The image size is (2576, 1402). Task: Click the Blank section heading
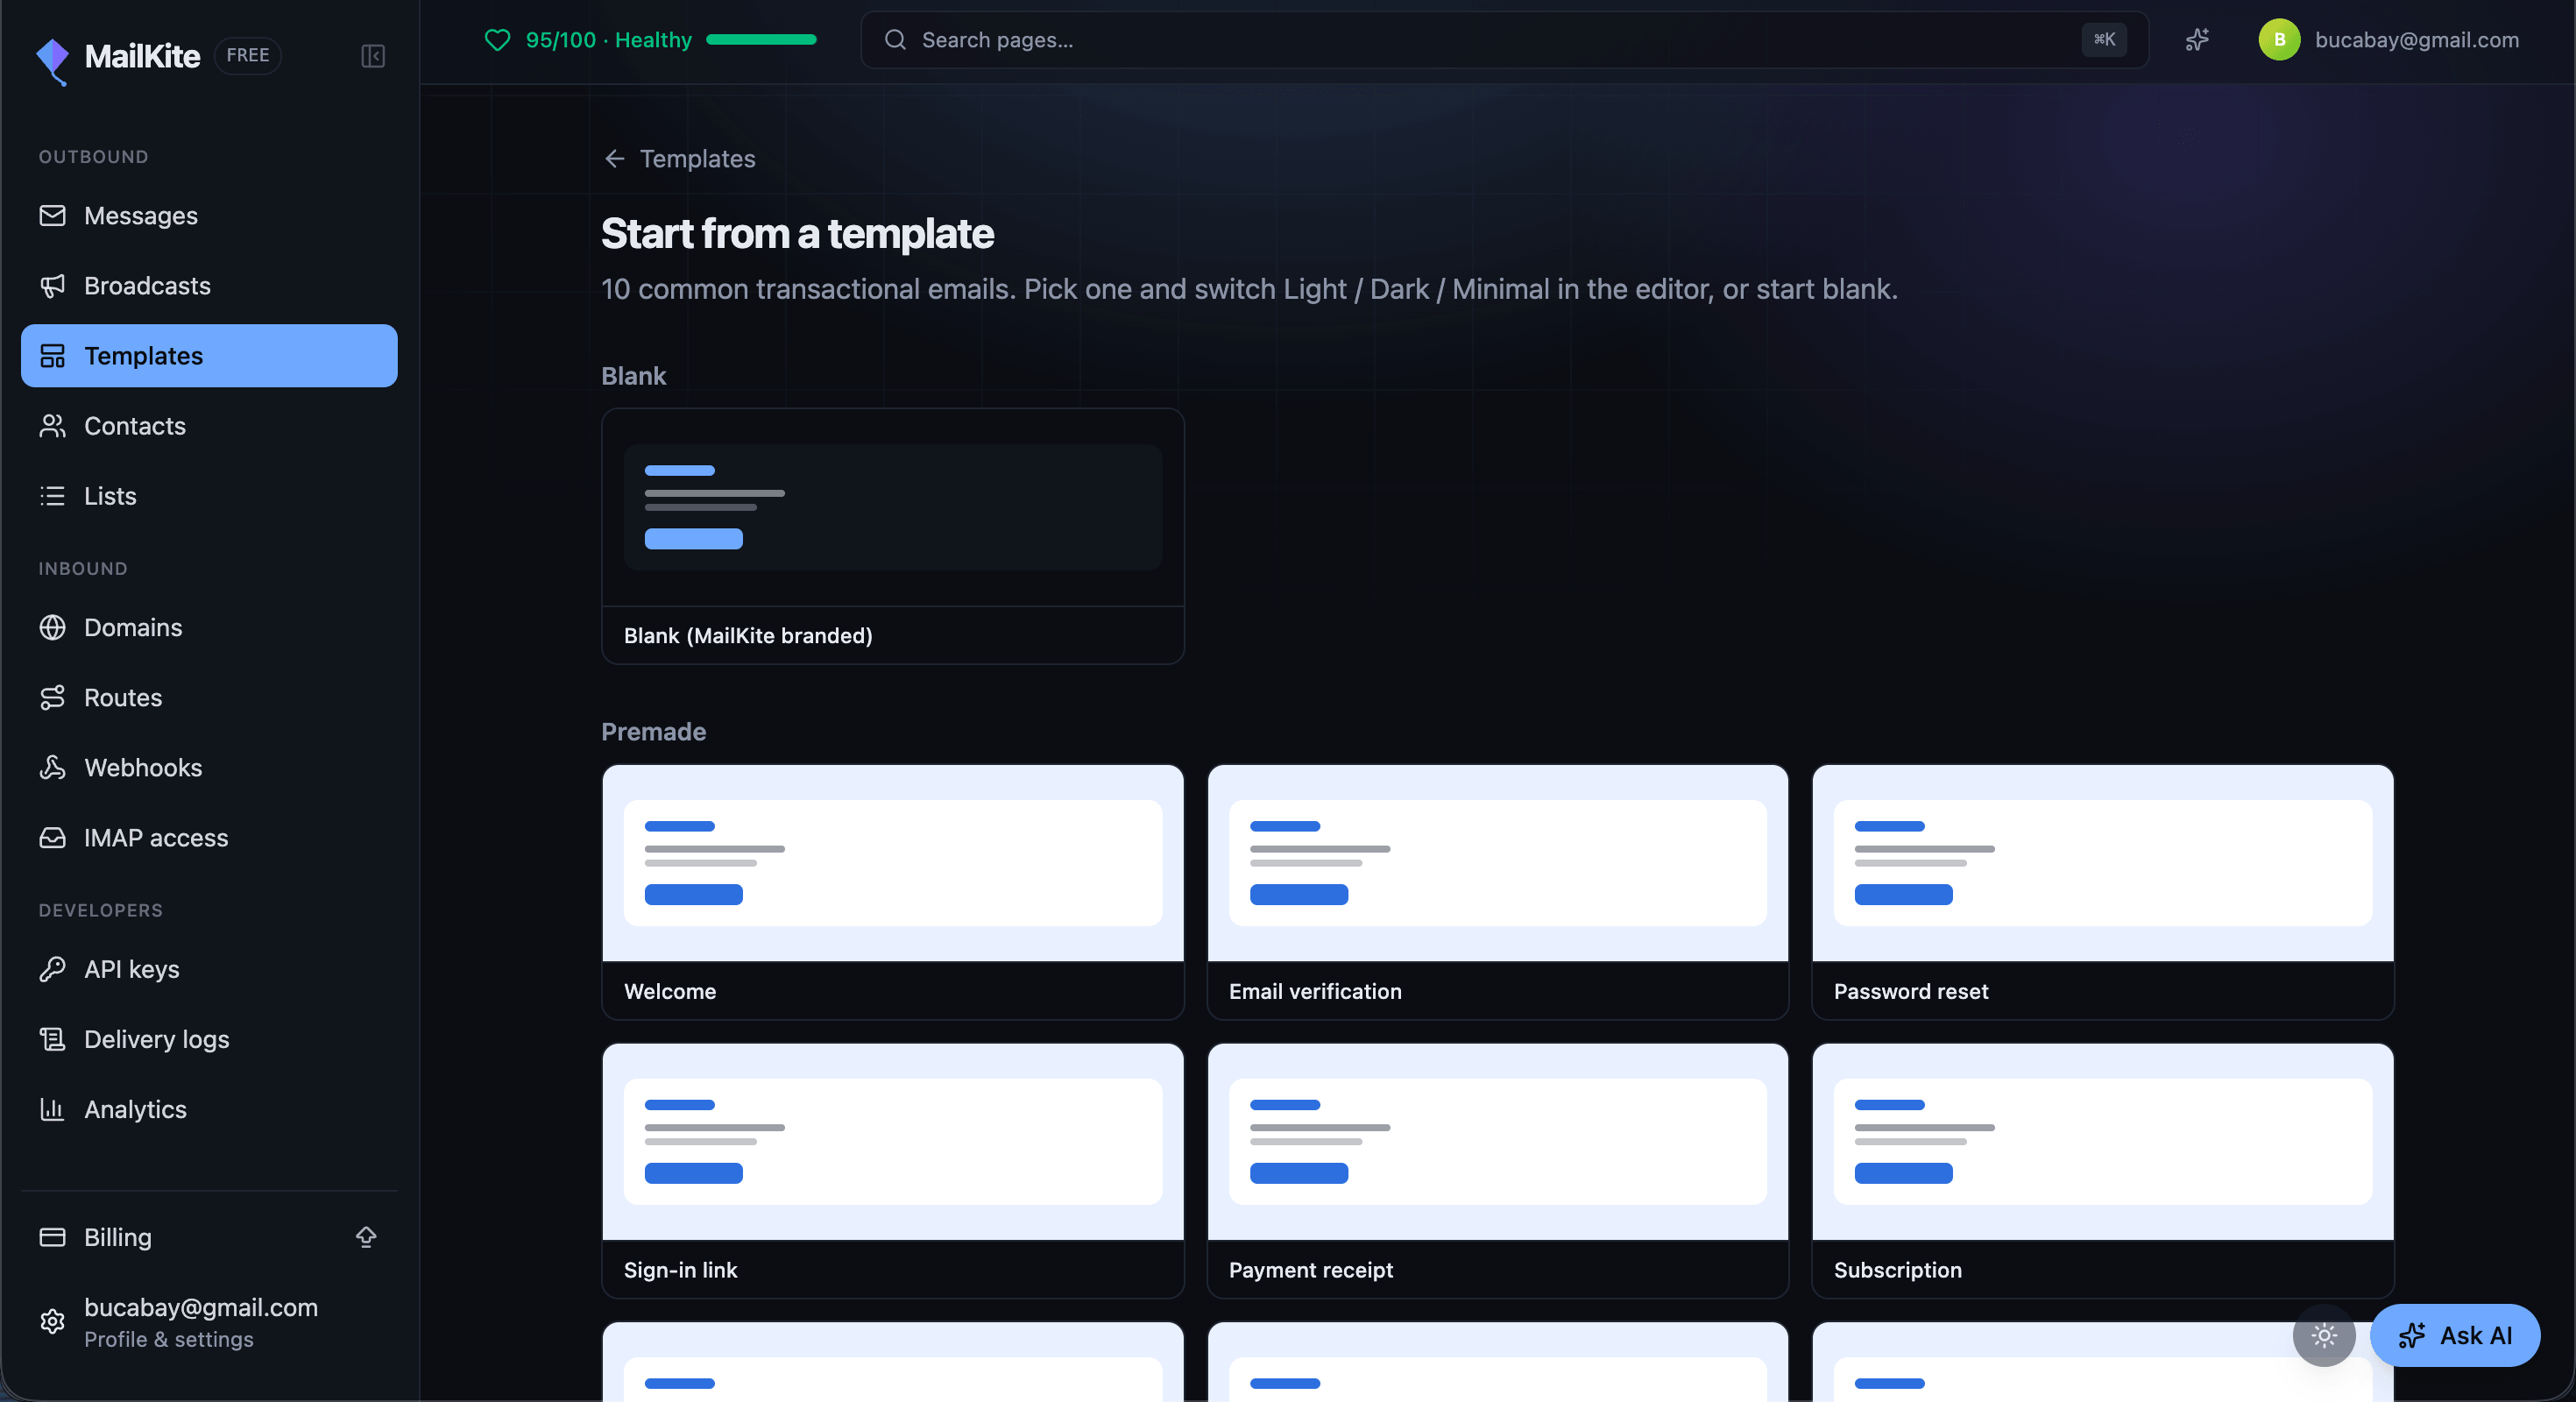tap(633, 376)
